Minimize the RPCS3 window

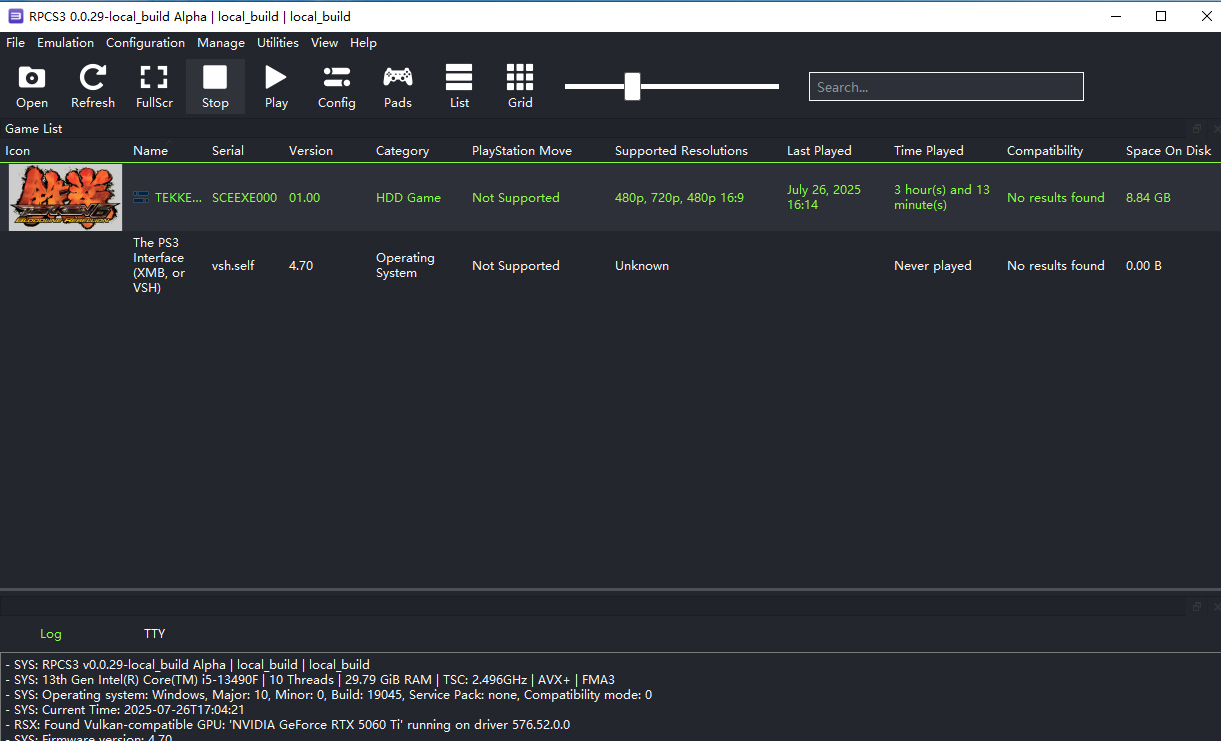[x=1115, y=16]
